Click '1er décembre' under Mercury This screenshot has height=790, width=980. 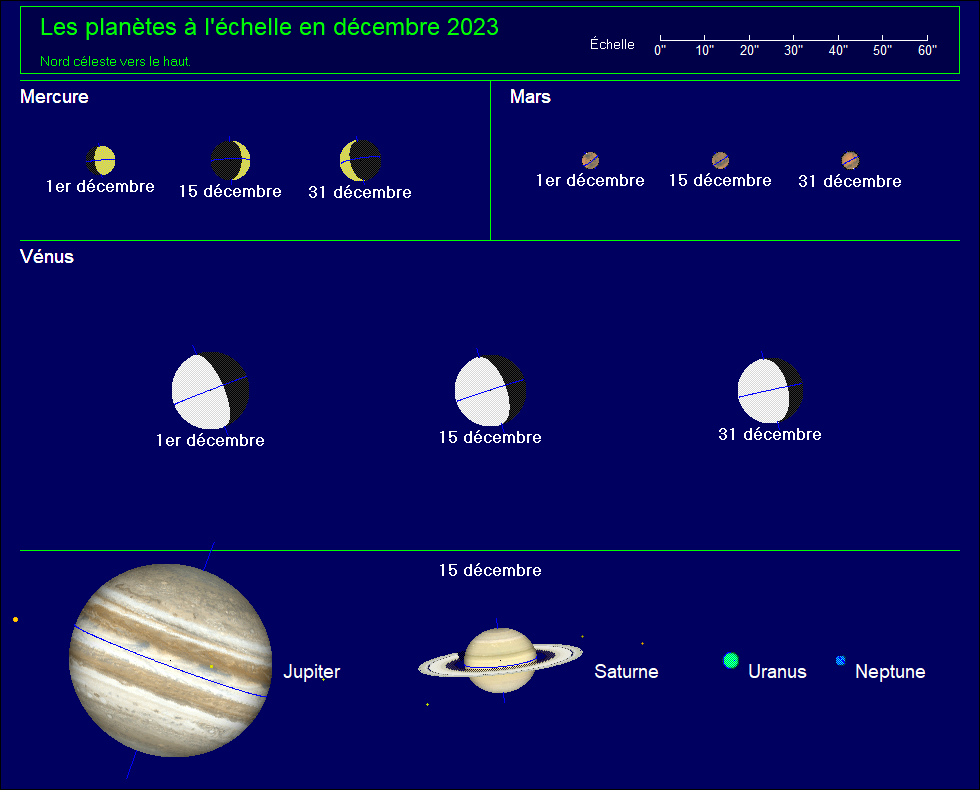[100, 186]
